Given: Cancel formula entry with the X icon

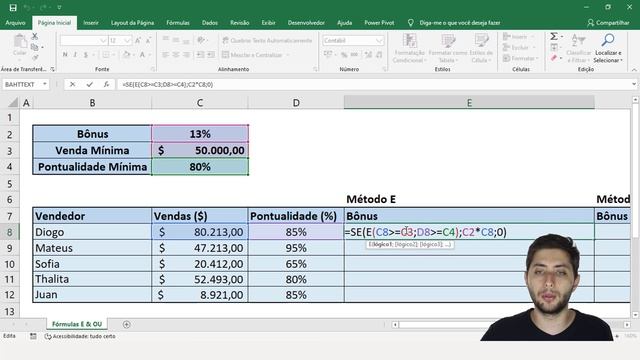Looking at the screenshot, I should coord(72,84).
